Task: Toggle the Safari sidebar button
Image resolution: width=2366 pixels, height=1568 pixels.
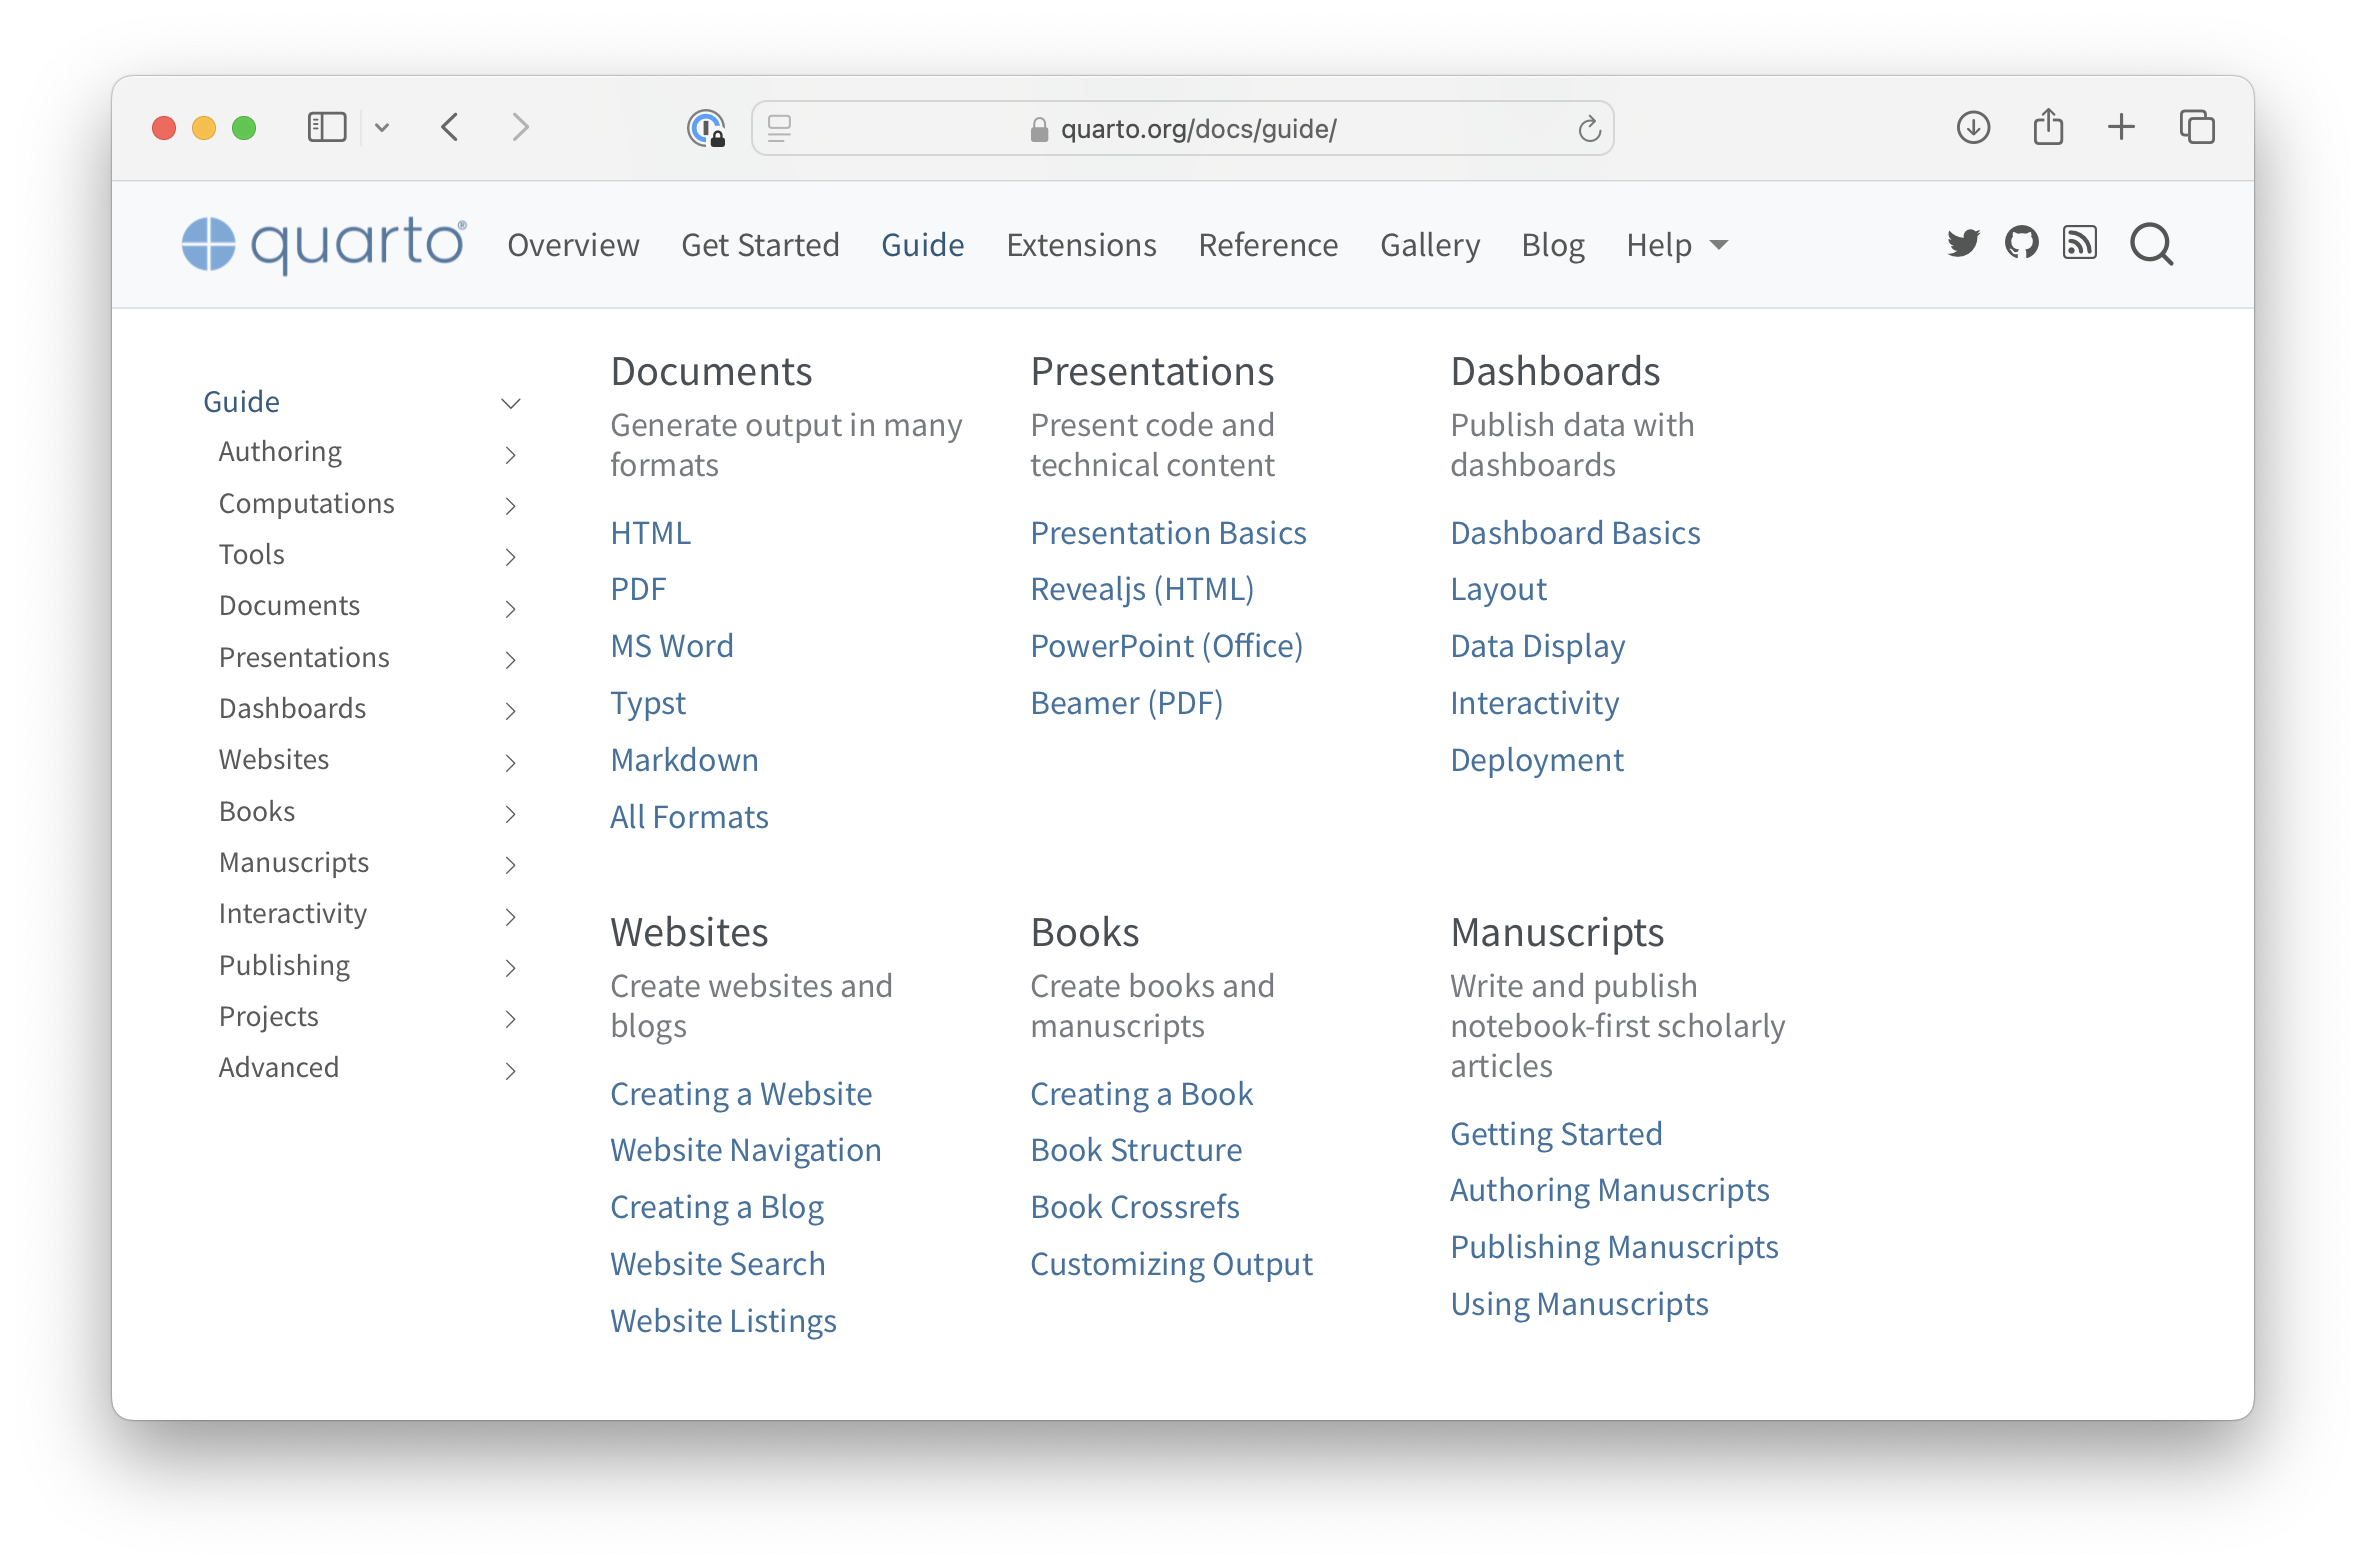Action: pyautogui.click(x=327, y=128)
